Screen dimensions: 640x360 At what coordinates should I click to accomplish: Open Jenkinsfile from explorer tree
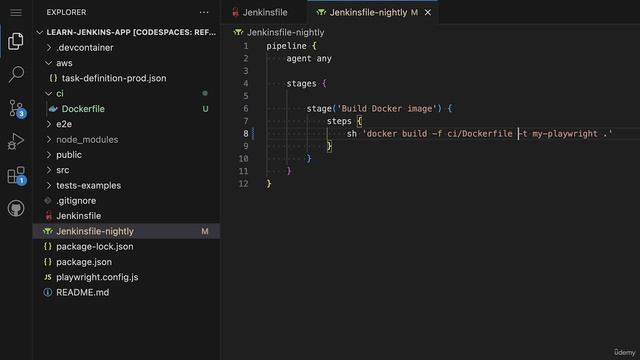click(x=79, y=216)
